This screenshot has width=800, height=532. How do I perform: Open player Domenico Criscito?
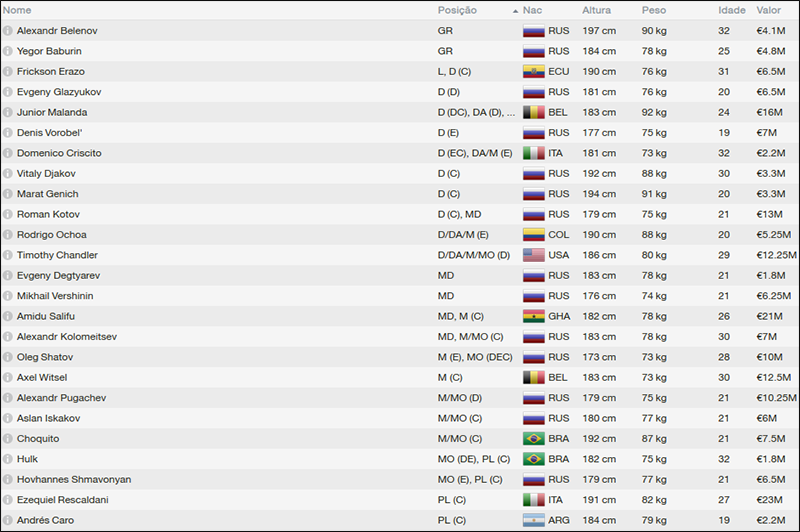(59, 153)
